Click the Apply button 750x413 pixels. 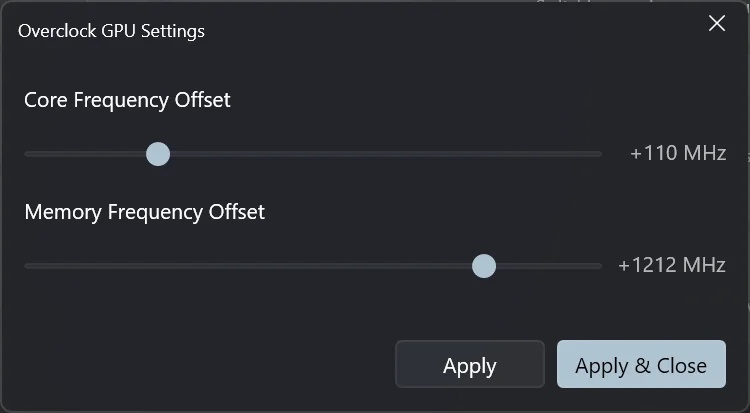469,365
